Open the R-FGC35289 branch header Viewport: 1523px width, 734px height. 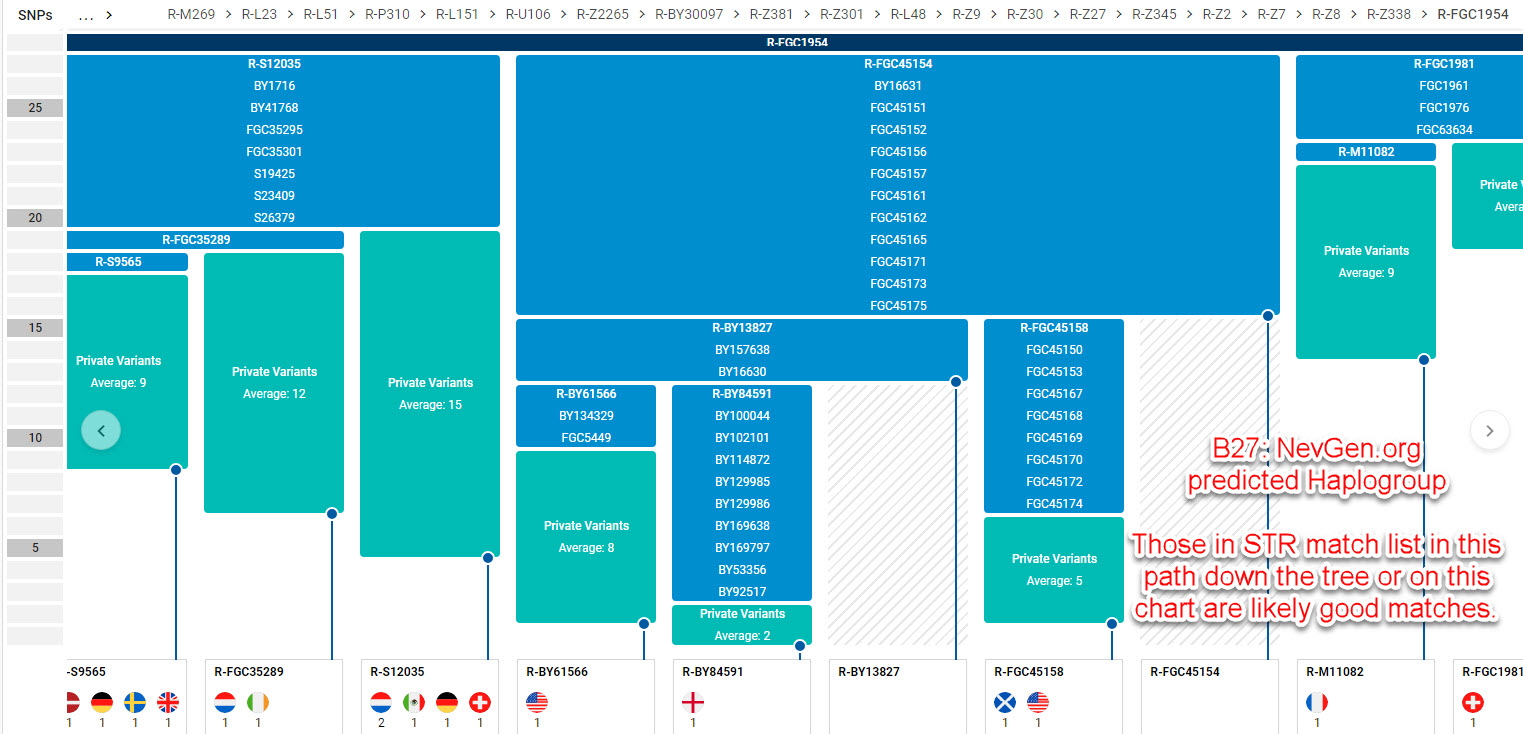click(204, 240)
